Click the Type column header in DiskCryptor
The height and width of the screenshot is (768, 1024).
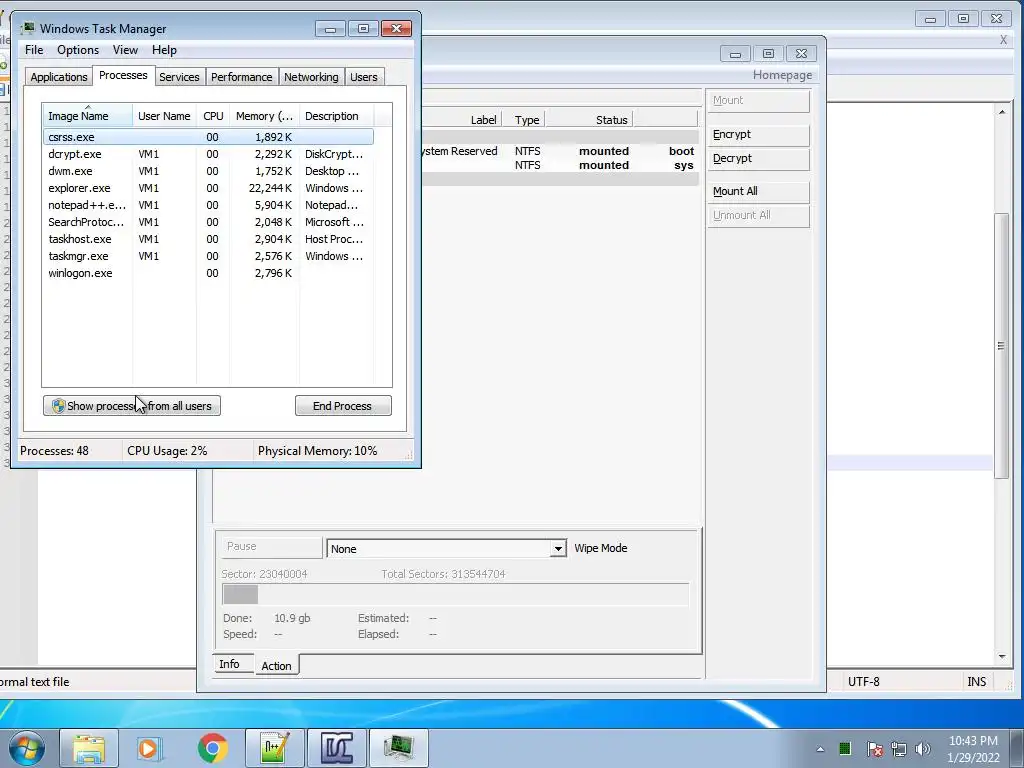point(526,120)
